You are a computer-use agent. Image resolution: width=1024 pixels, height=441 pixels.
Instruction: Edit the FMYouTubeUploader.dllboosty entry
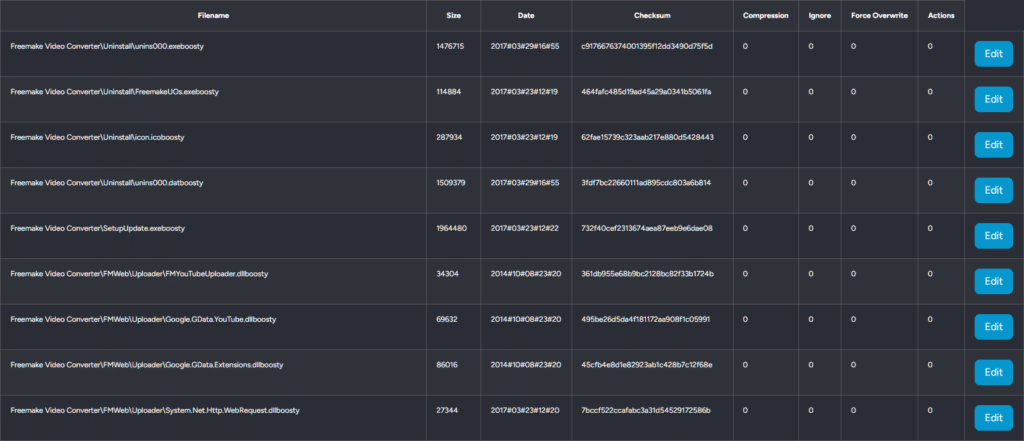(993, 282)
